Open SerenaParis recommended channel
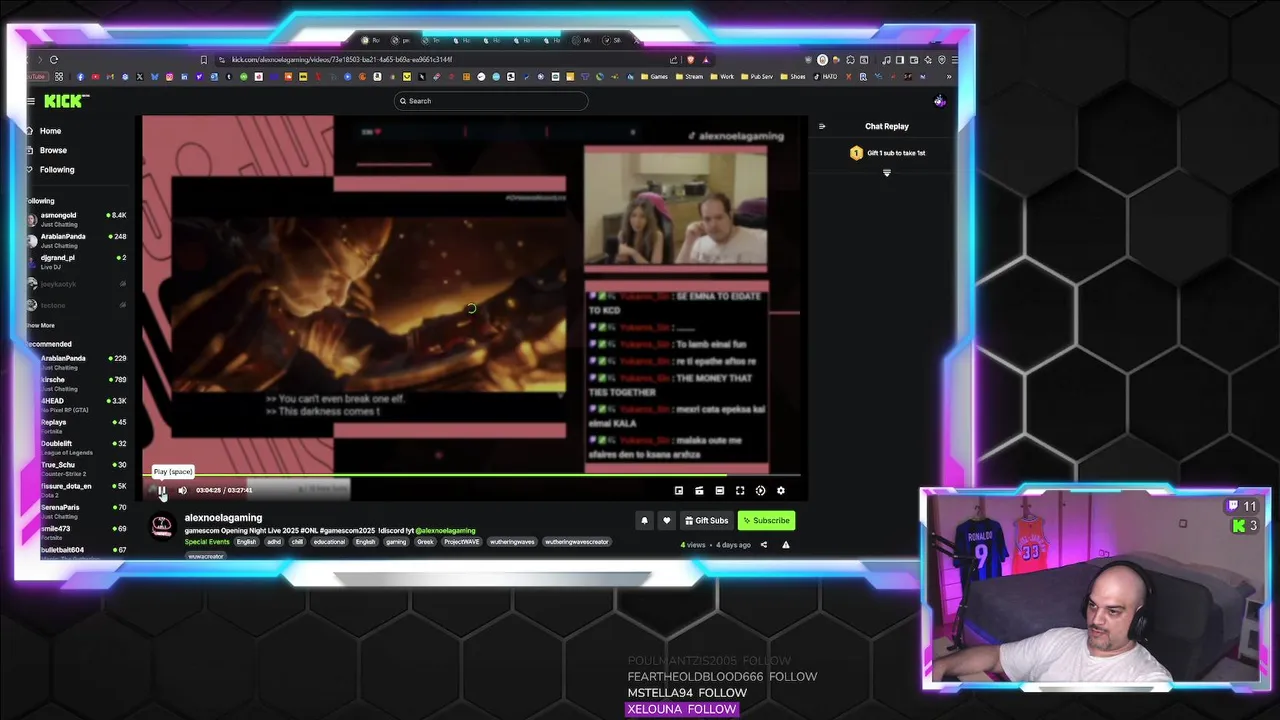 [78, 511]
